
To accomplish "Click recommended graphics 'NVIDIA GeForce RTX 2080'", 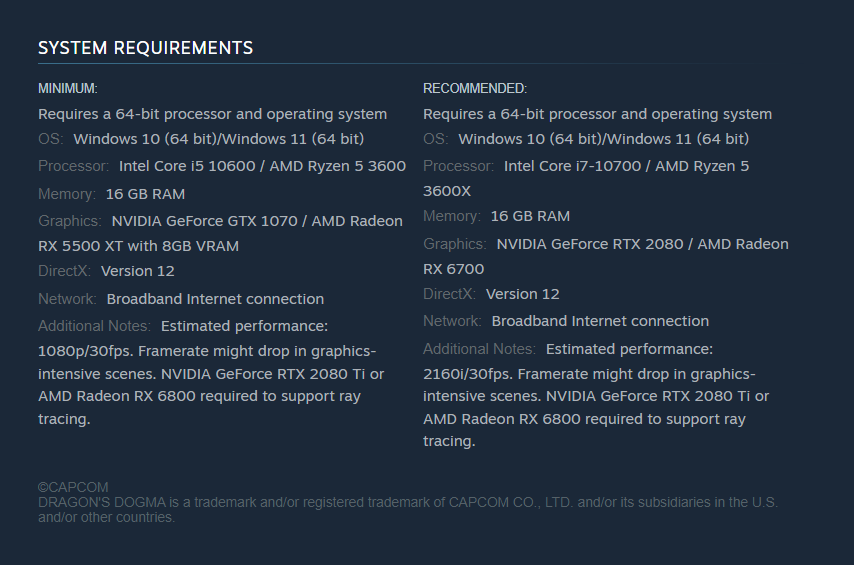I will tap(590, 244).
